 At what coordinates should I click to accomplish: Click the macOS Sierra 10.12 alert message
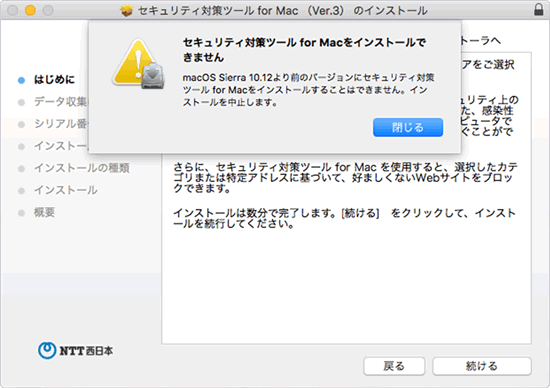tap(309, 90)
